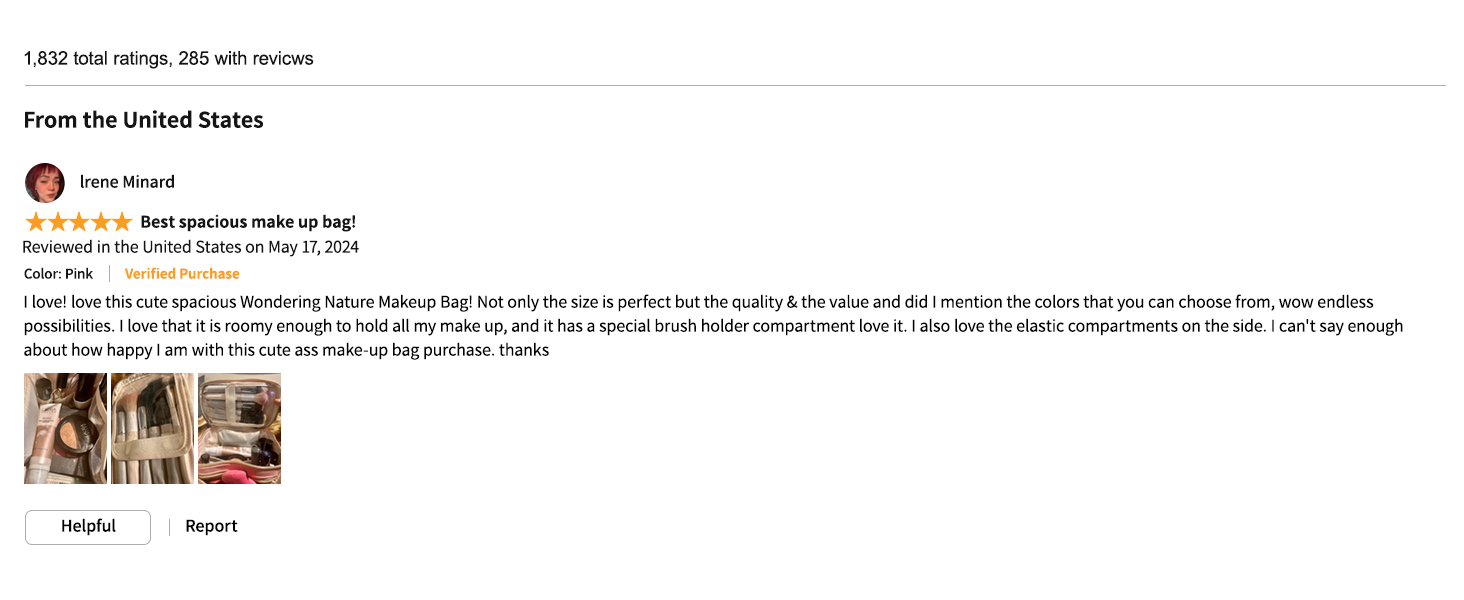
Task: Click the 1,832 total ratings text
Action: [x=96, y=59]
